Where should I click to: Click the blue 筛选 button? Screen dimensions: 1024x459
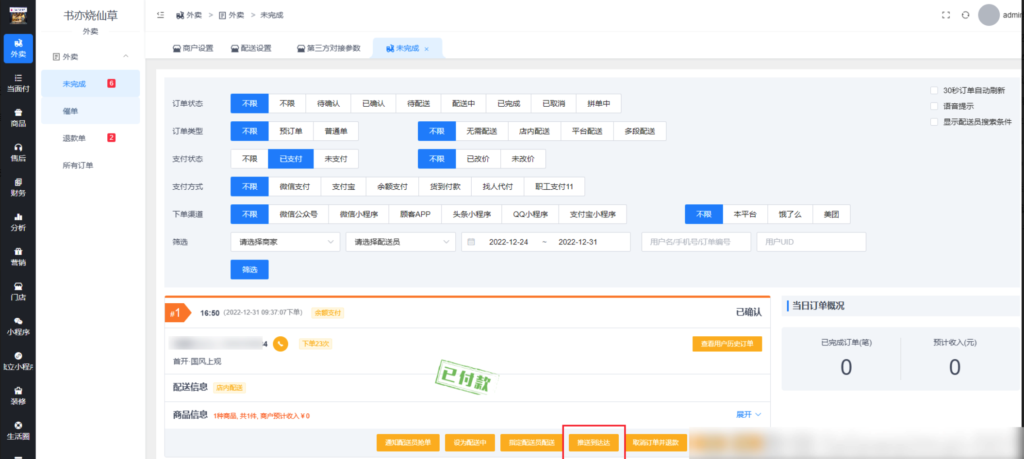pyautogui.click(x=249, y=270)
